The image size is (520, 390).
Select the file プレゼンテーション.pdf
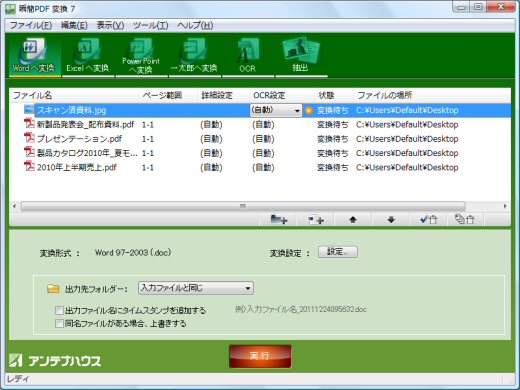pyautogui.click(x=79, y=139)
